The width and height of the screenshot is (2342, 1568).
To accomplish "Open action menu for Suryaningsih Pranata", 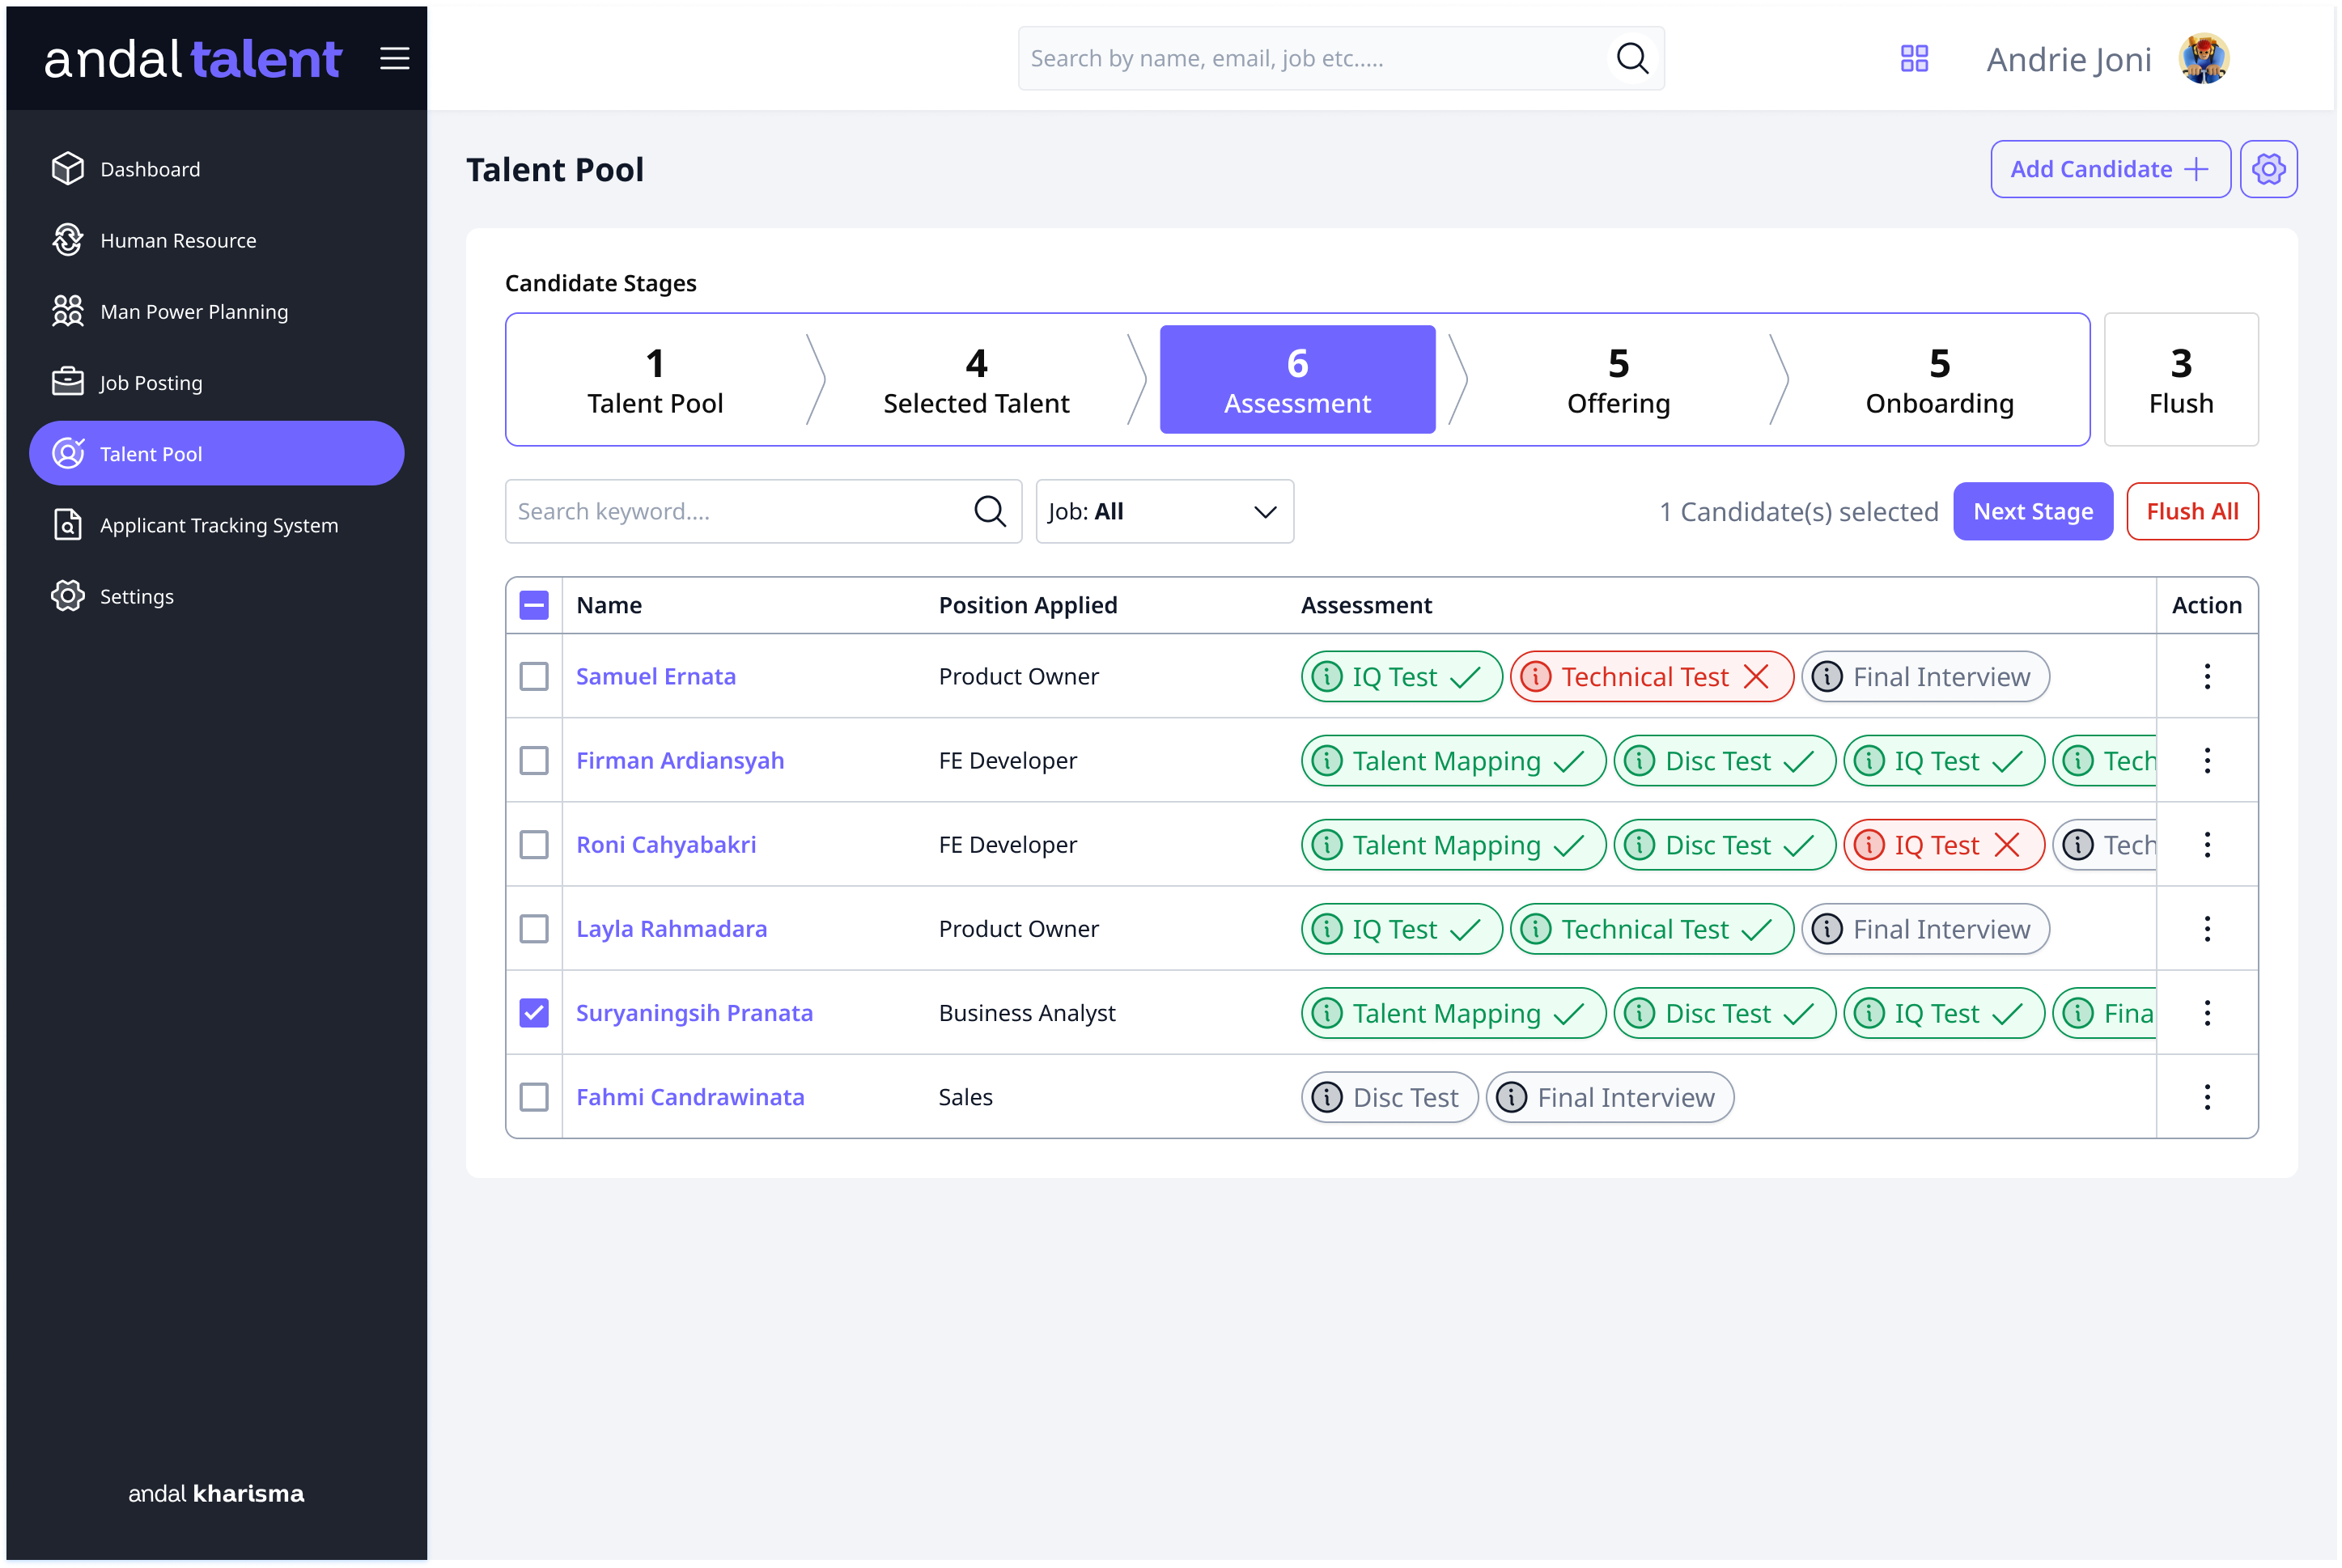I will [x=2205, y=1012].
